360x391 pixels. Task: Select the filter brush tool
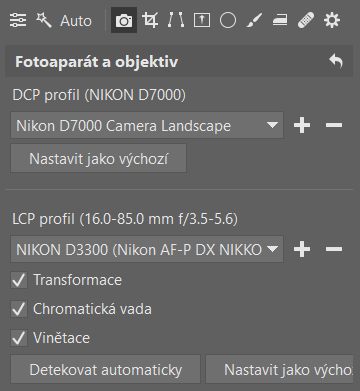[x=254, y=20]
